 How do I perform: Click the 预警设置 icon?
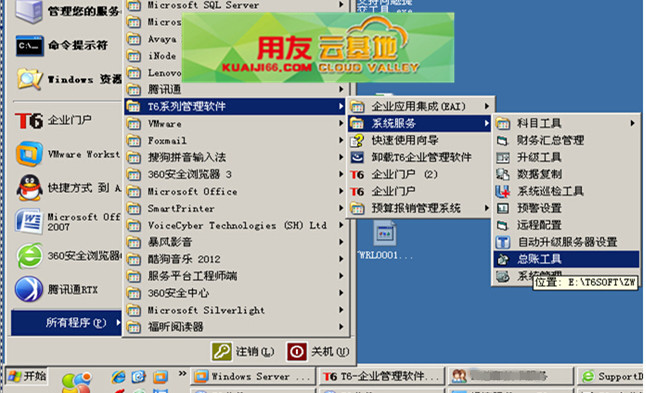[503, 208]
